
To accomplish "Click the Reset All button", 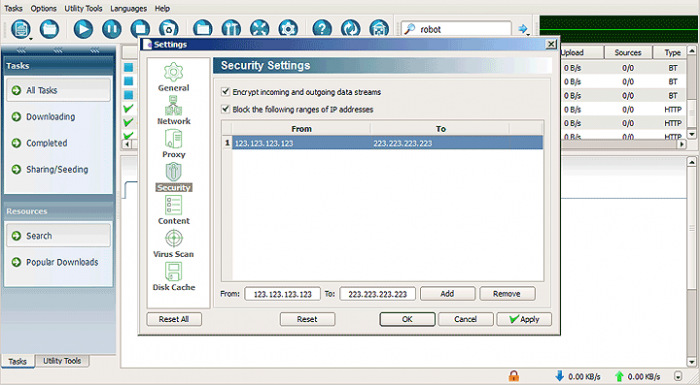I will point(174,319).
